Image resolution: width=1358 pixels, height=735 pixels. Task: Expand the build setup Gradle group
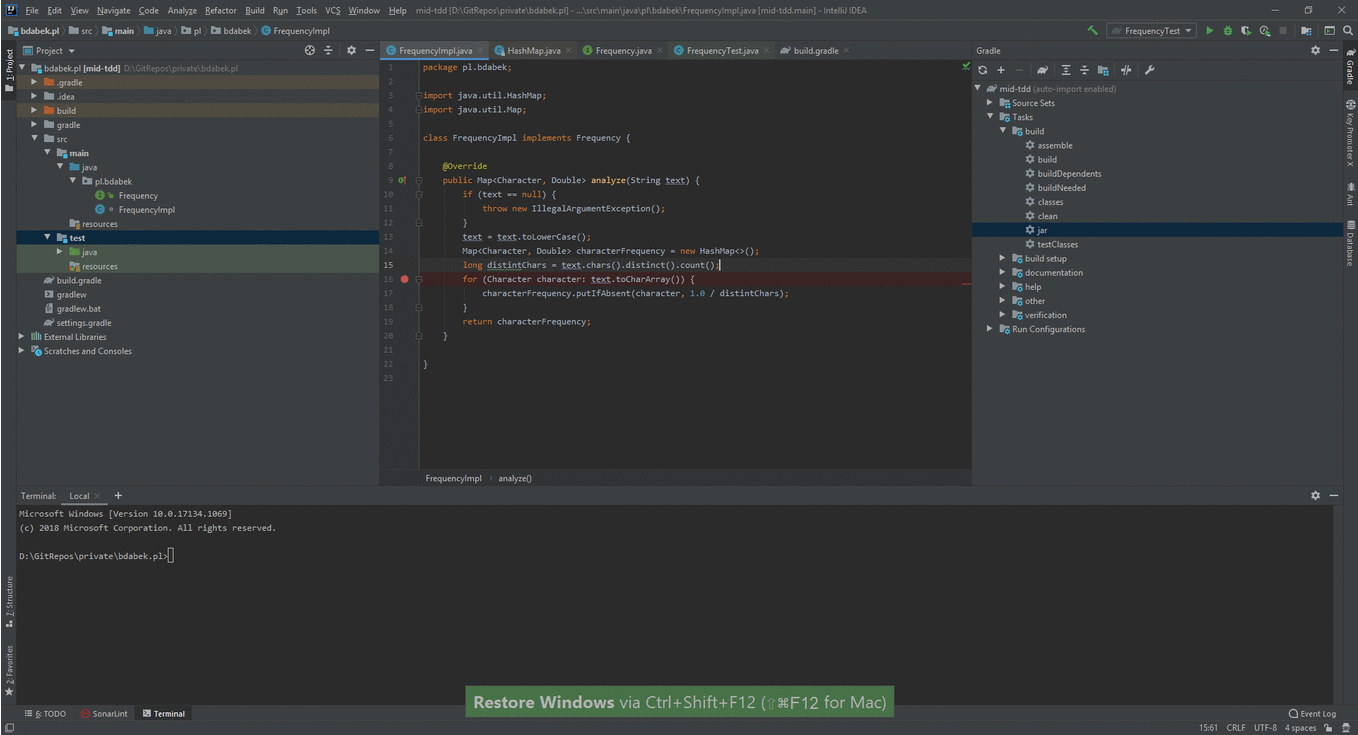[1003, 258]
